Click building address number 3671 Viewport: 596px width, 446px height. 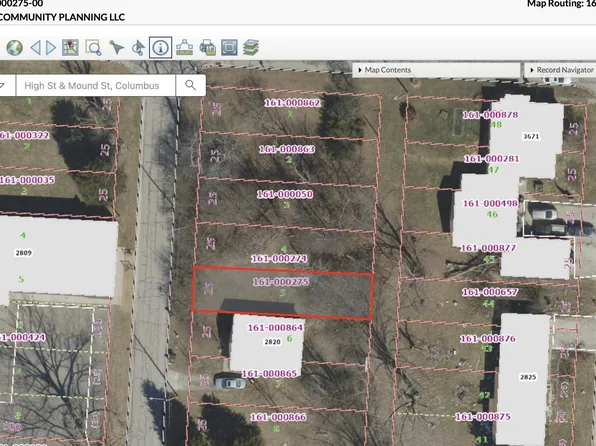[x=531, y=136]
